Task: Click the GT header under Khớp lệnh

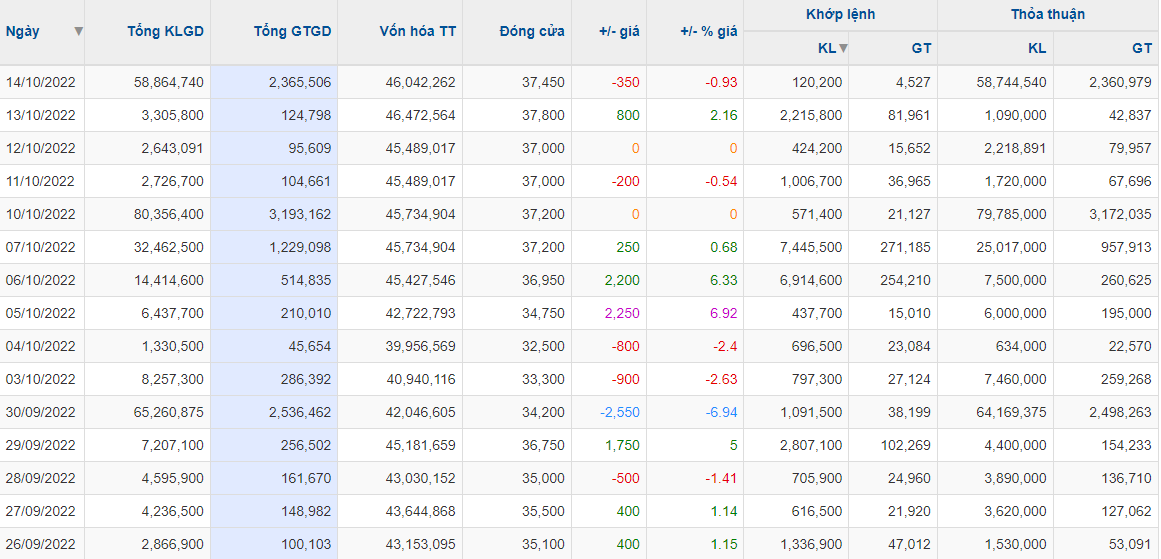Action: tap(920, 48)
